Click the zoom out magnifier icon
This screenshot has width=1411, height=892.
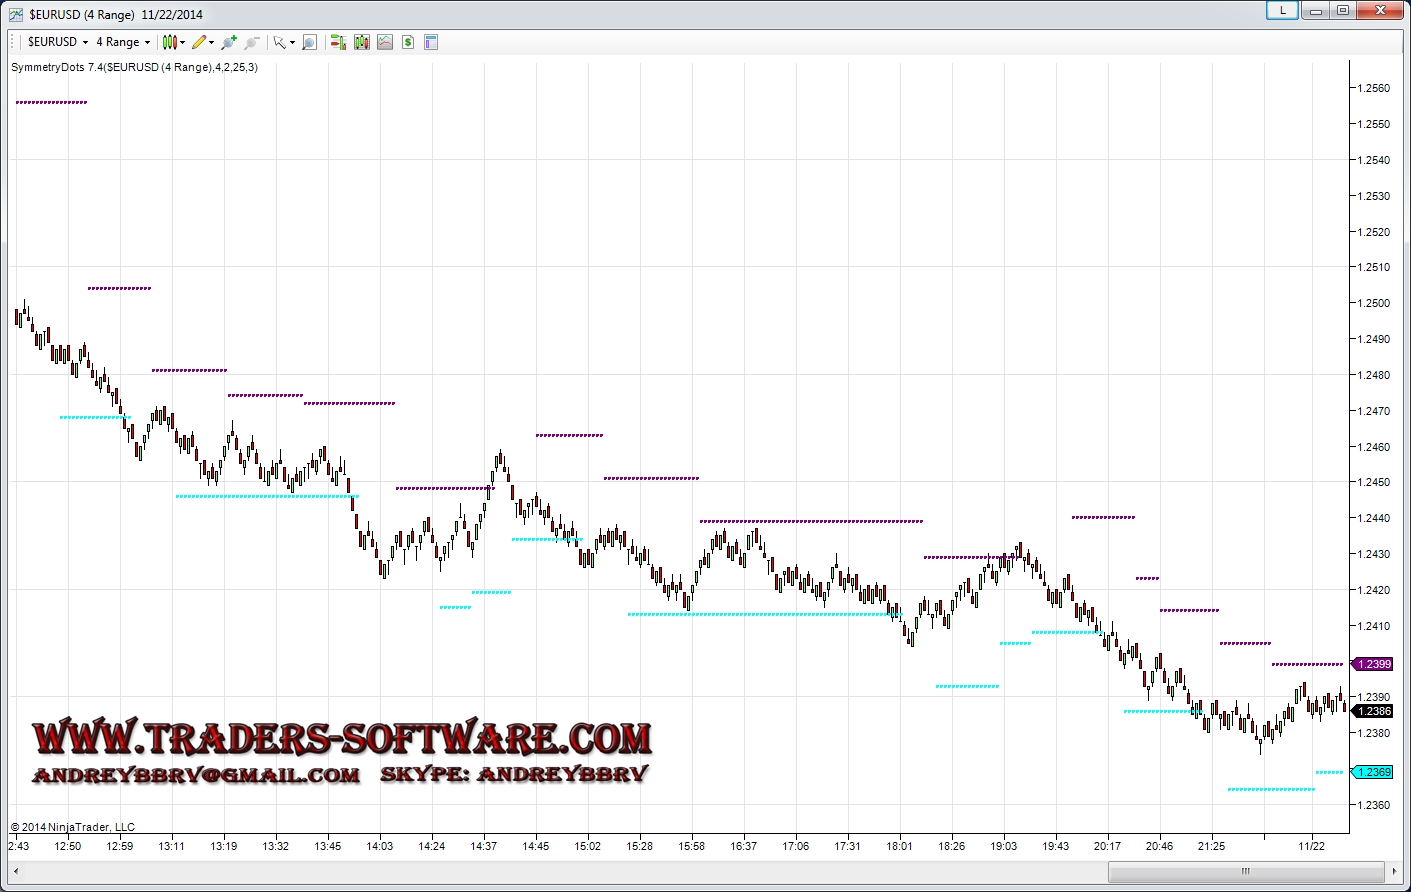coord(251,42)
